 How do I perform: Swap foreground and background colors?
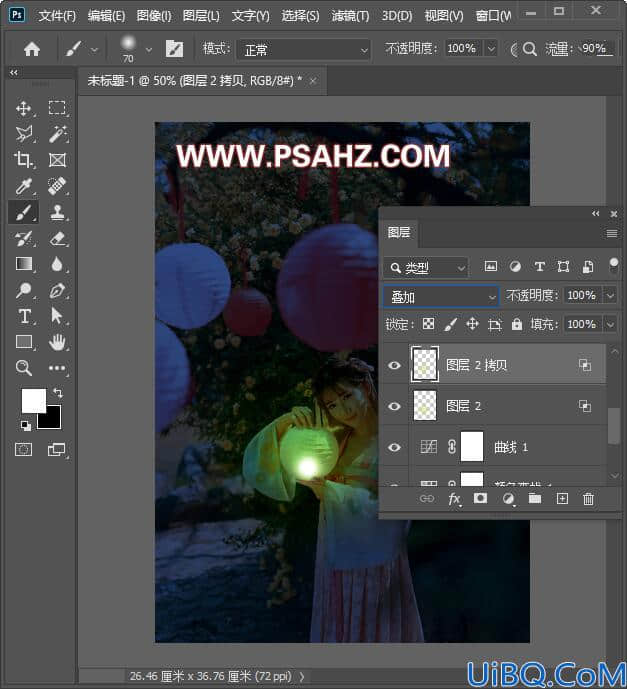58,392
